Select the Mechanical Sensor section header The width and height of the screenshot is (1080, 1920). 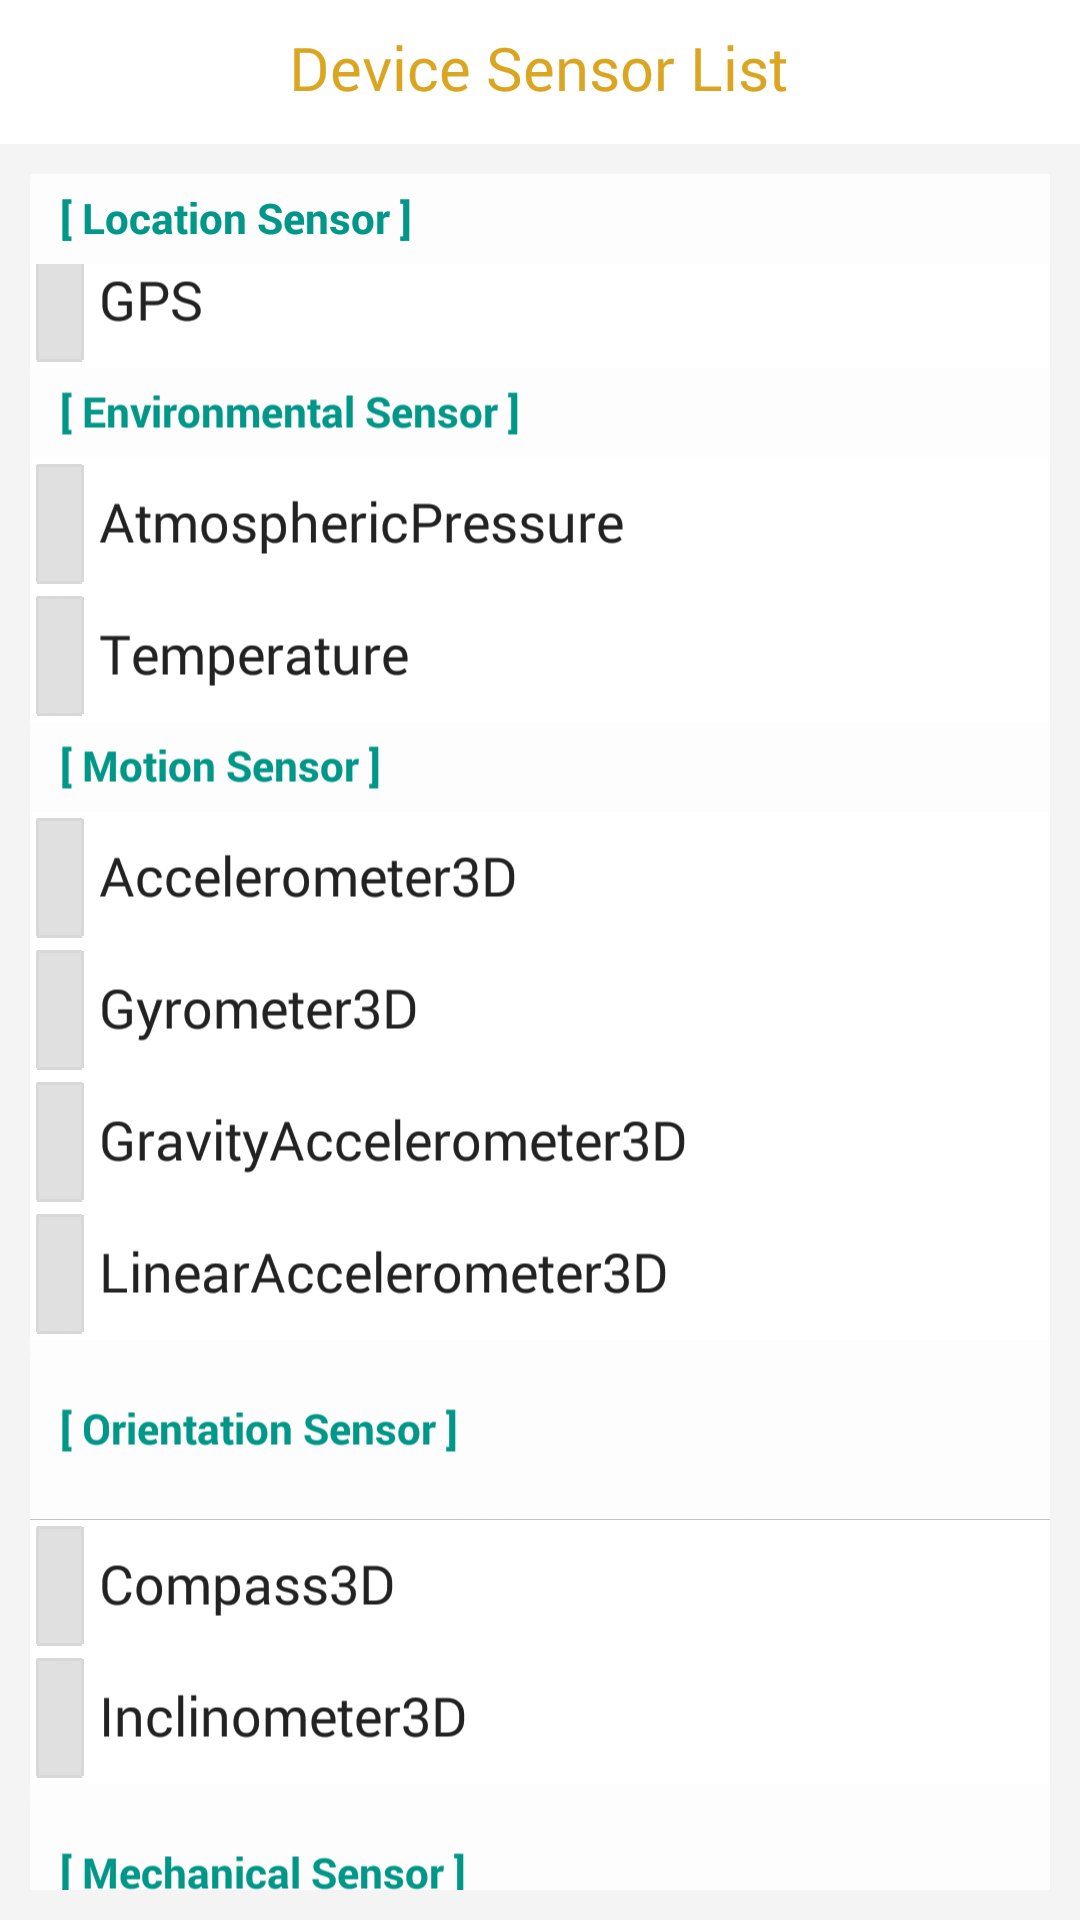263,1873
